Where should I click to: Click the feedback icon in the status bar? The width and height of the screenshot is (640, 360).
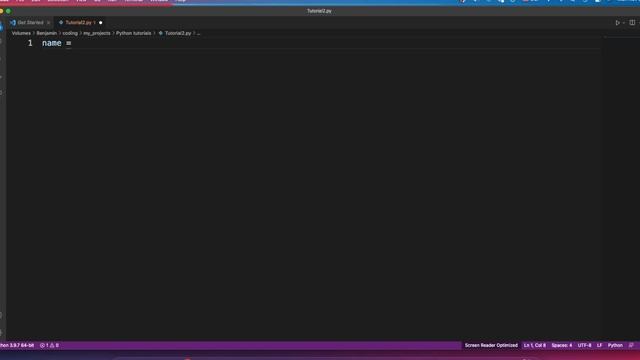point(631,345)
